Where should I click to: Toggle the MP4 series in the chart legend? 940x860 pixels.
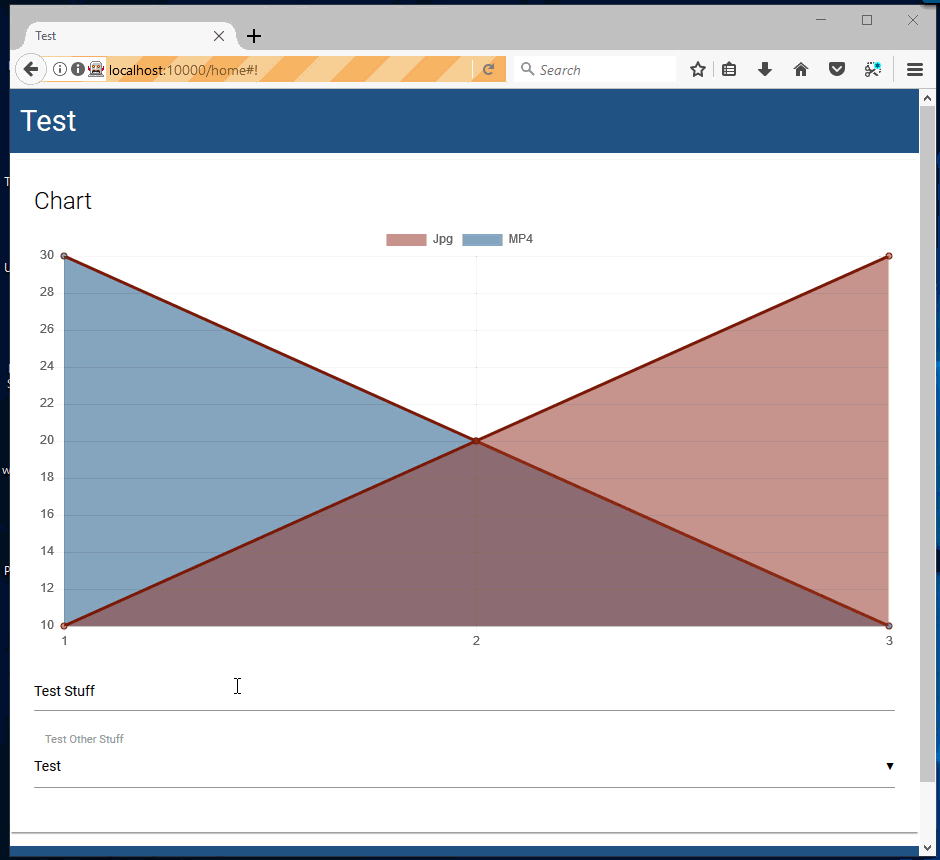520,239
